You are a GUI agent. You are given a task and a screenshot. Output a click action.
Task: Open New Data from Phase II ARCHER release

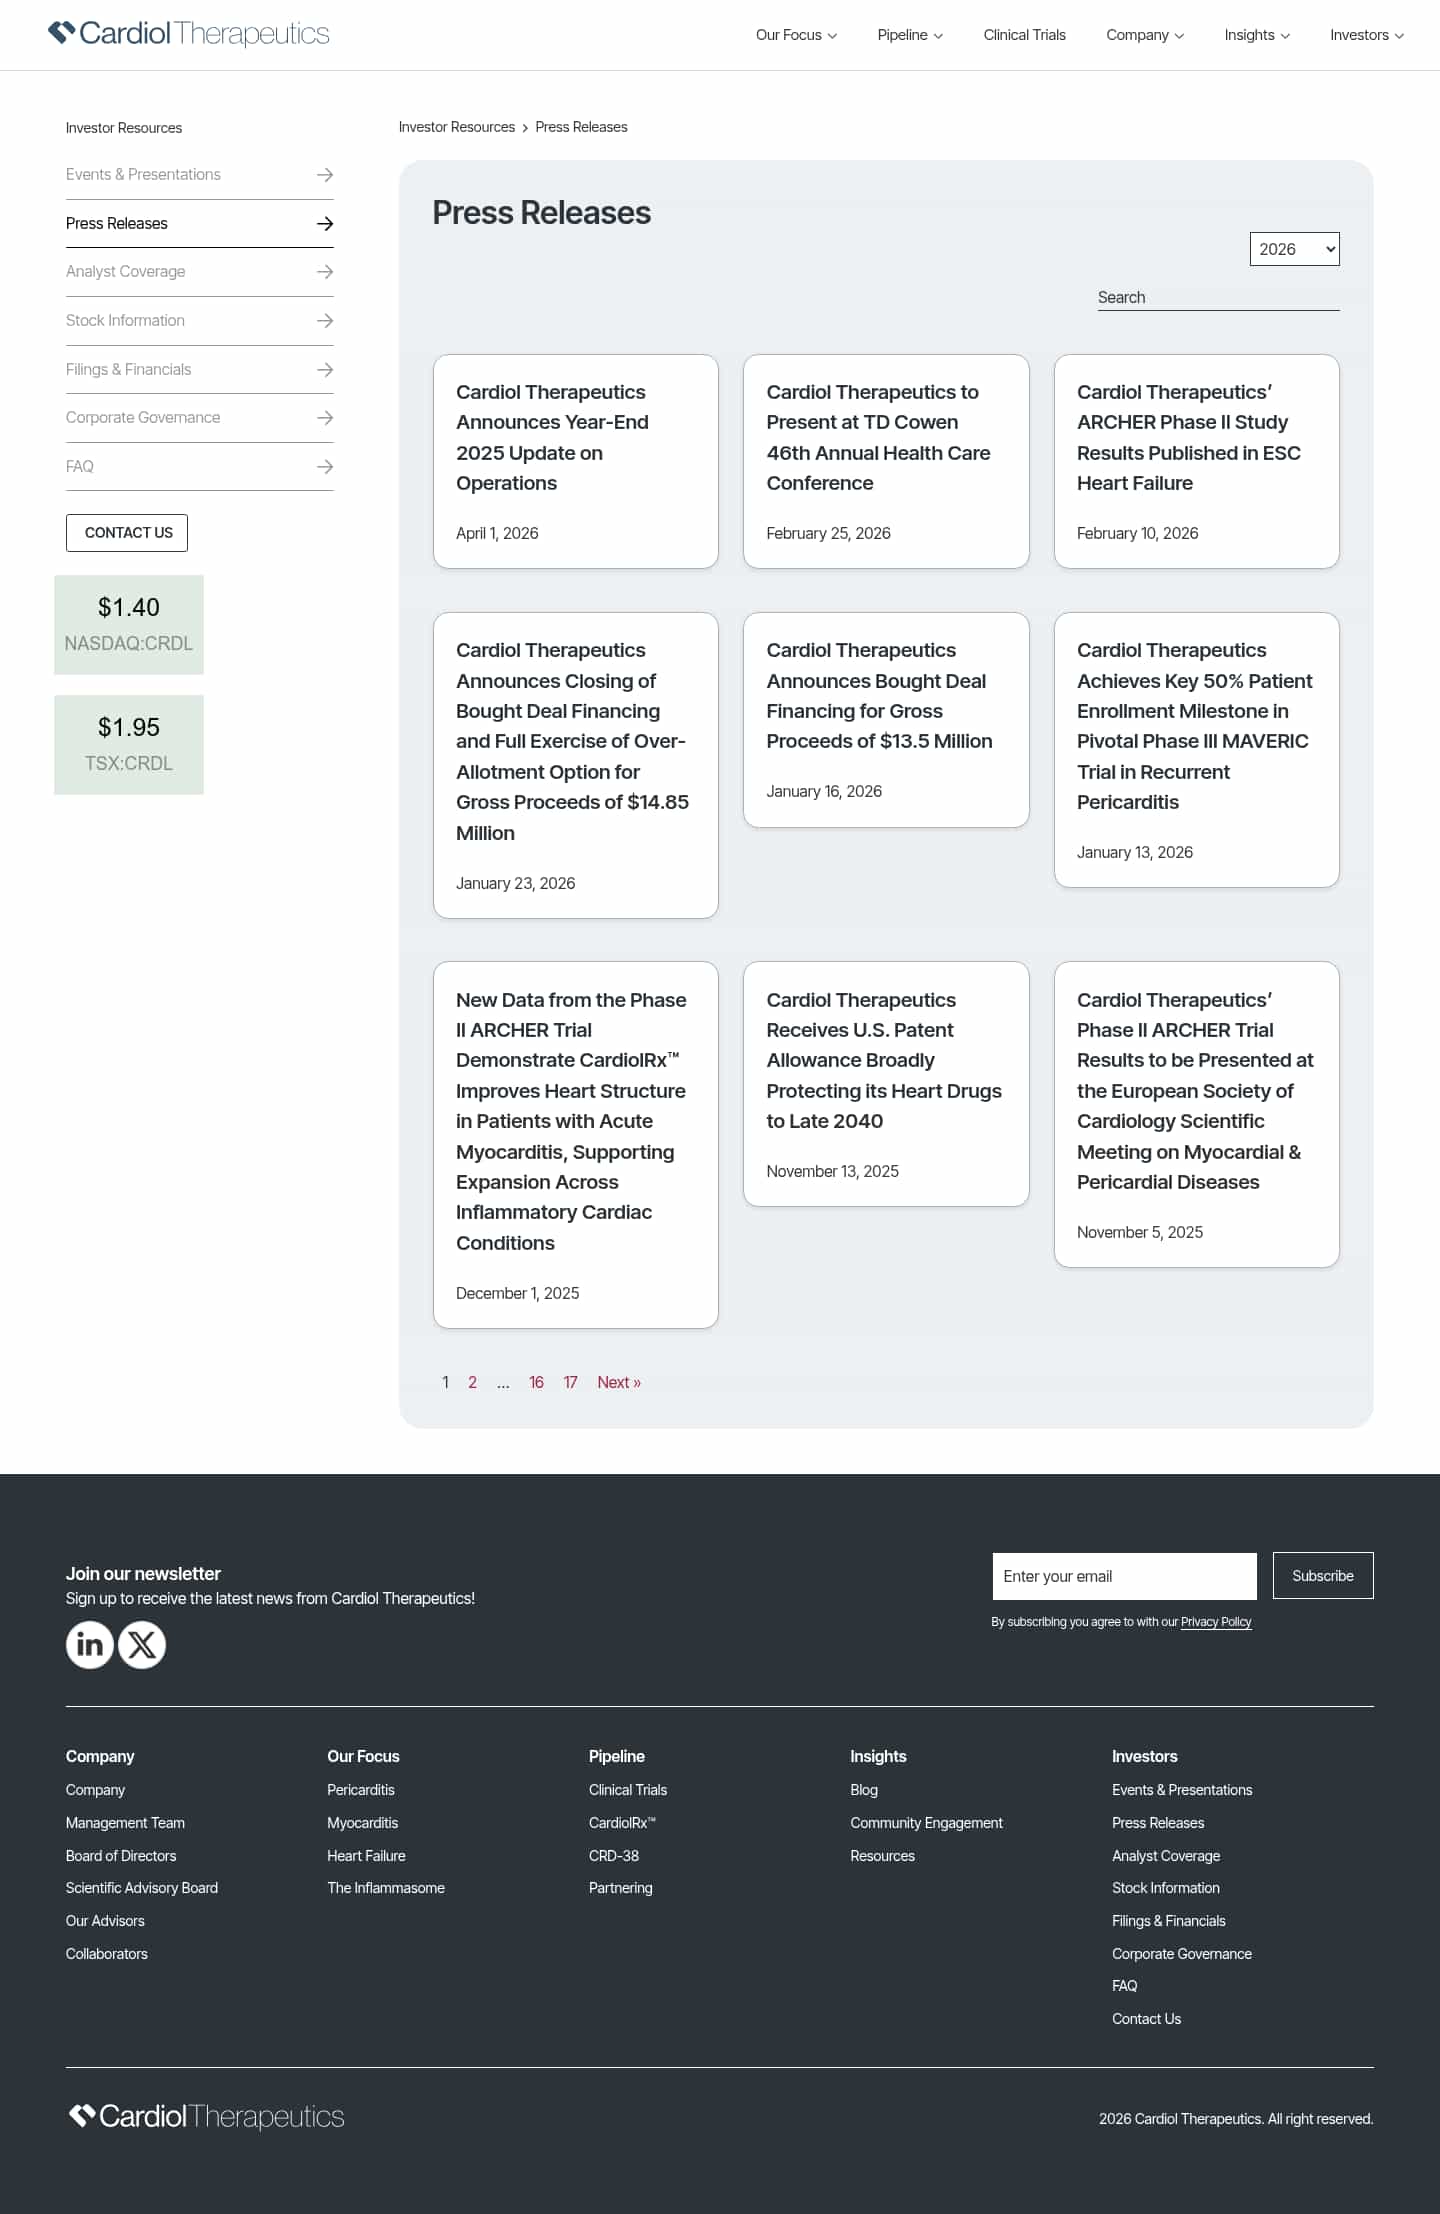coord(576,1144)
